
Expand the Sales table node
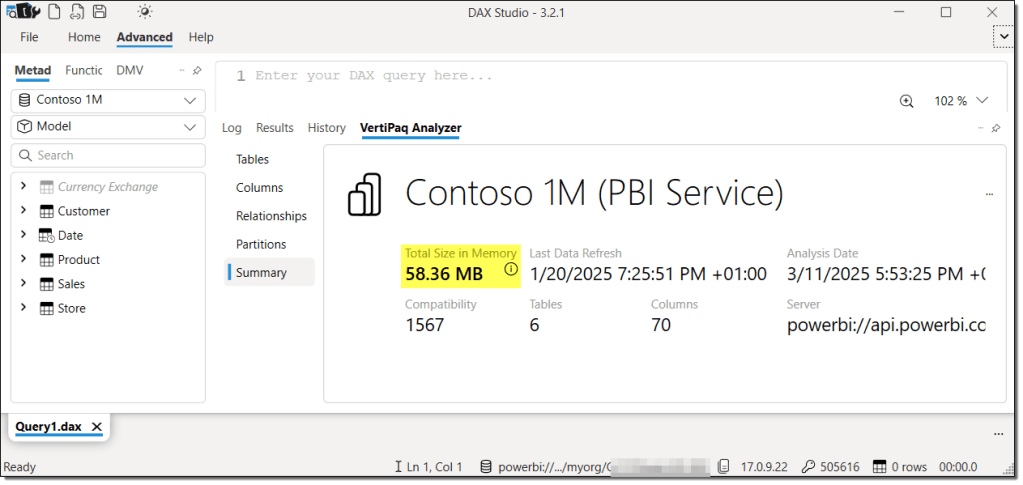tap(24, 284)
